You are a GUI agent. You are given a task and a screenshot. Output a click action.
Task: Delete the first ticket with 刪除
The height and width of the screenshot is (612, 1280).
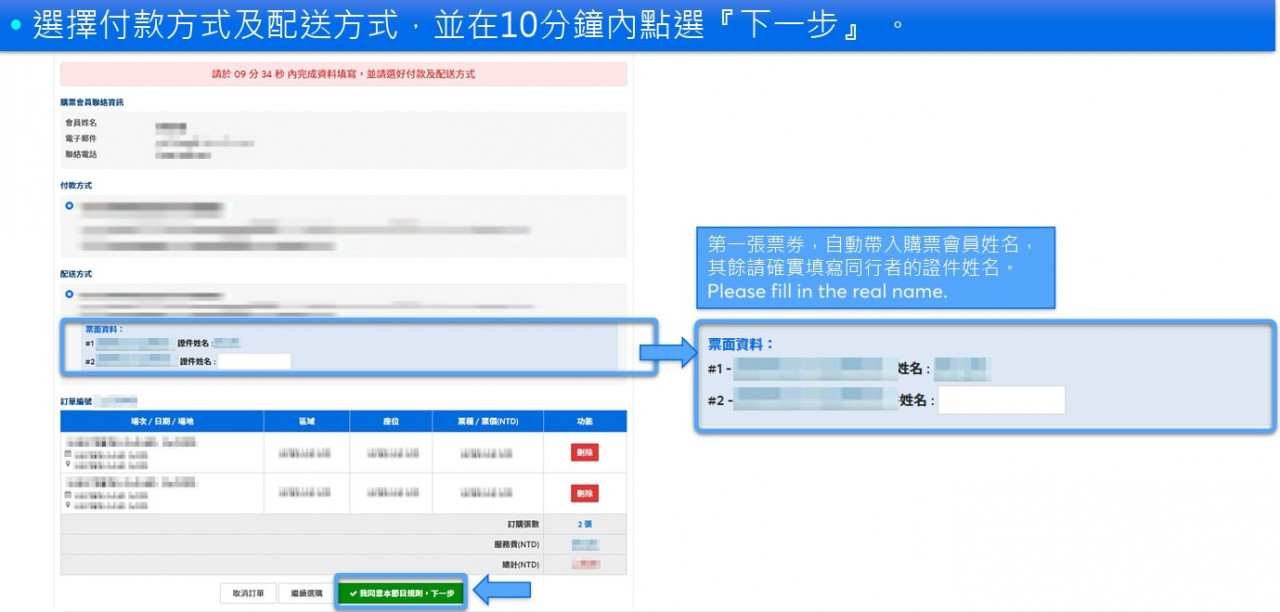click(x=584, y=453)
